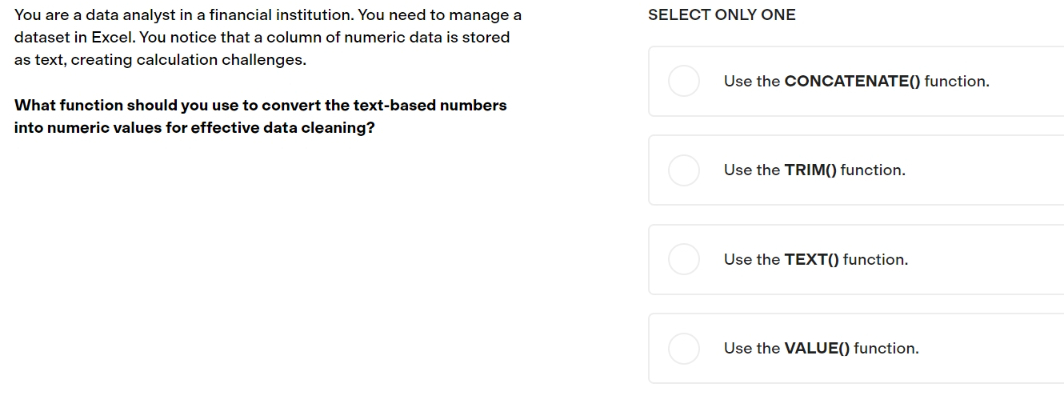Click the paragraph starting "You are a data analyst"
The width and height of the screenshot is (1064, 420).
pos(268,37)
